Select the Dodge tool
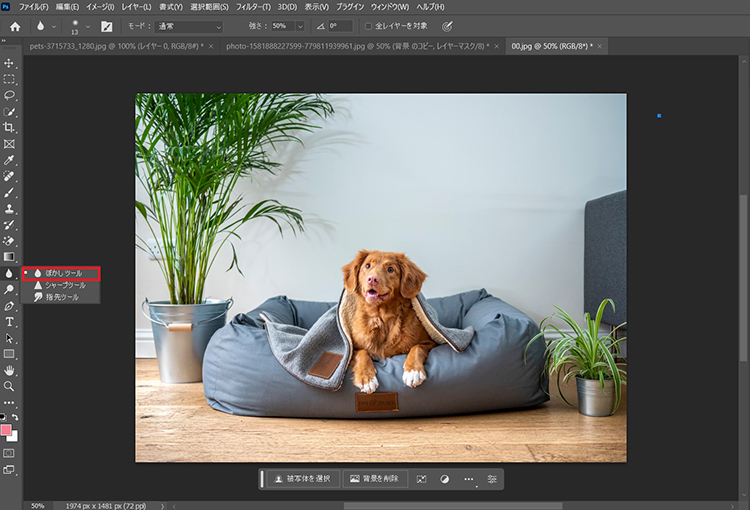Viewport: 750px width, 510px height. coord(9,289)
